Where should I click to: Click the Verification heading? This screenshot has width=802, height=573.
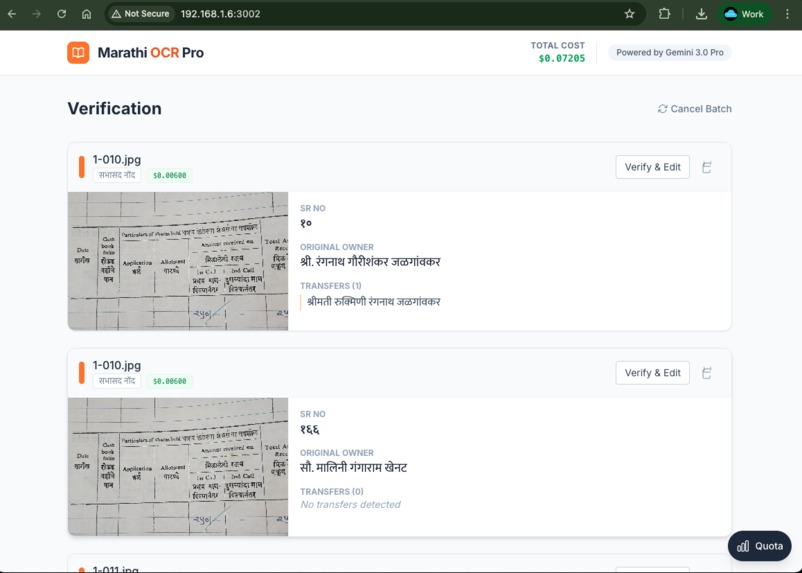[115, 108]
